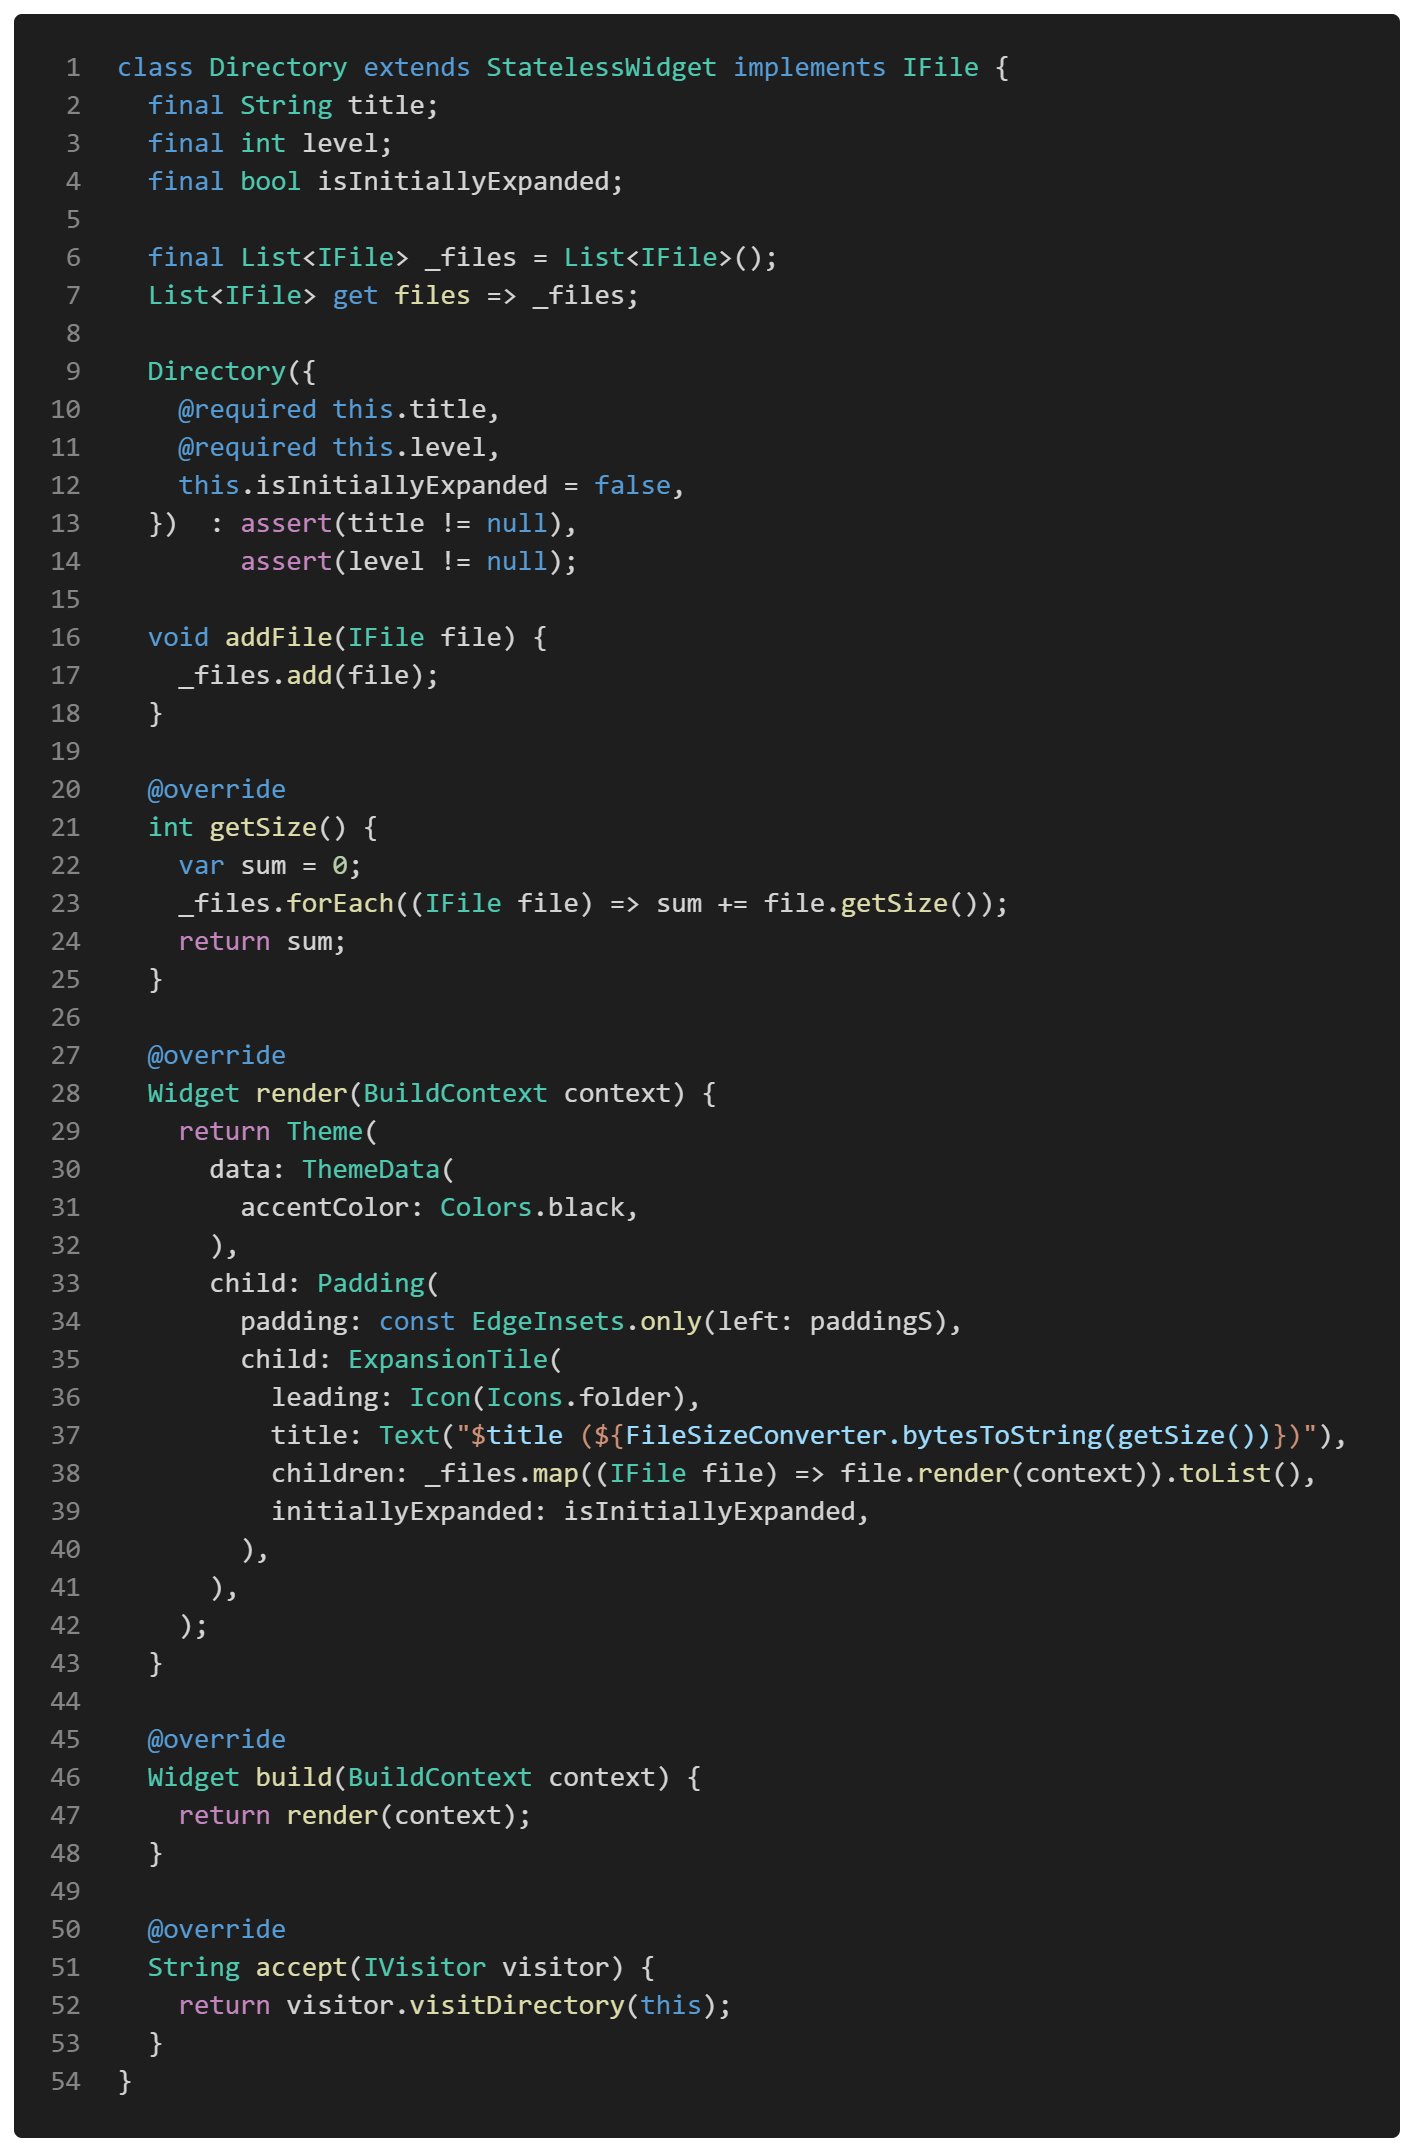Click 'Directory({' constructor name on line 9

coord(232,372)
